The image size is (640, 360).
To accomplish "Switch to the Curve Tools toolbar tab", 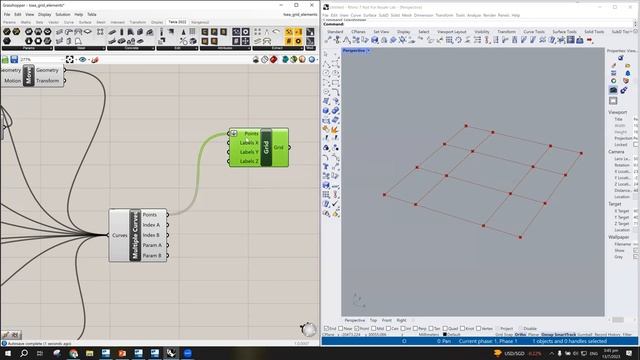I will pyautogui.click(x=534, y=31).
